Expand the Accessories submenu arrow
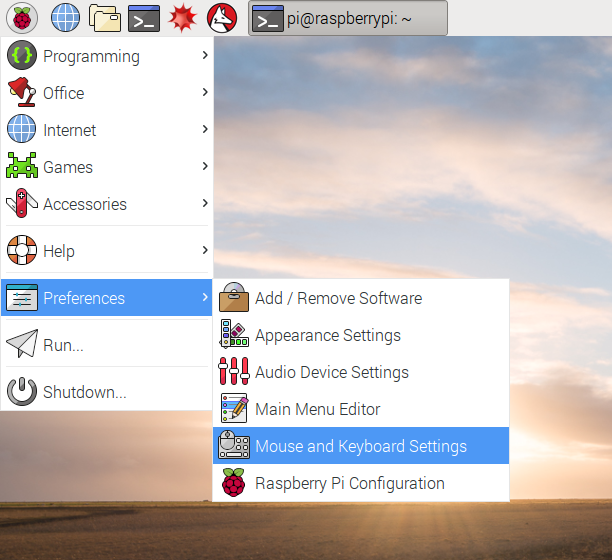The height and width of the screenshot is (560, 612). tap(205, 203)
